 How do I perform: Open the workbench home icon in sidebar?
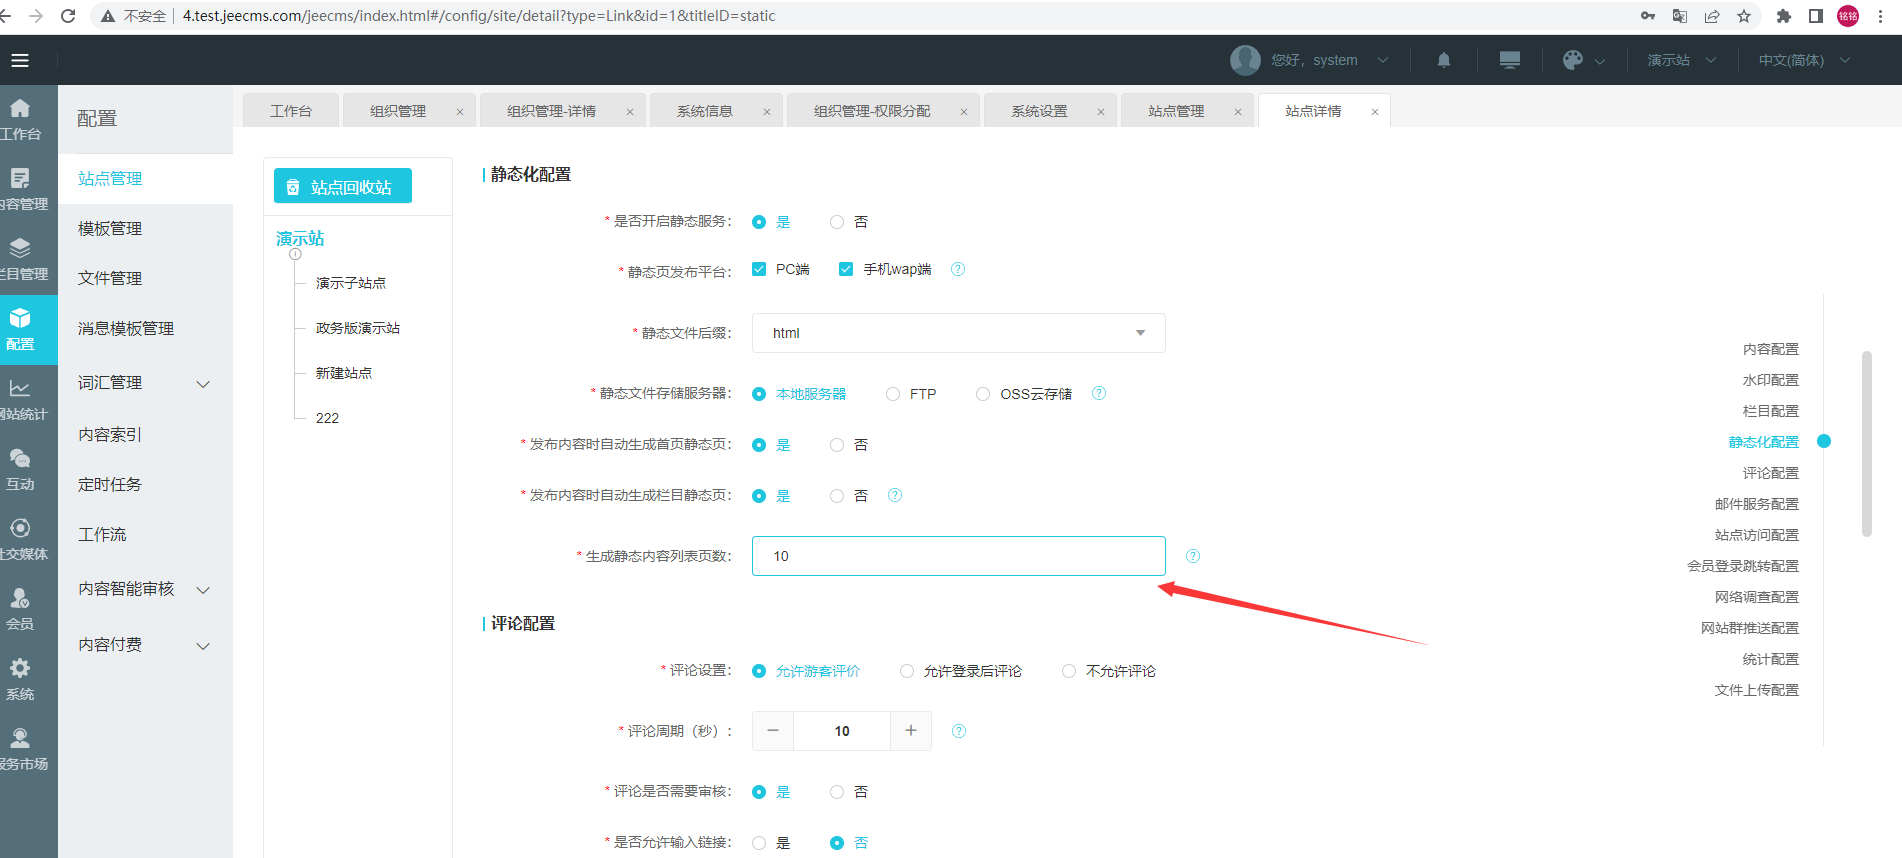tap(20, 108)
